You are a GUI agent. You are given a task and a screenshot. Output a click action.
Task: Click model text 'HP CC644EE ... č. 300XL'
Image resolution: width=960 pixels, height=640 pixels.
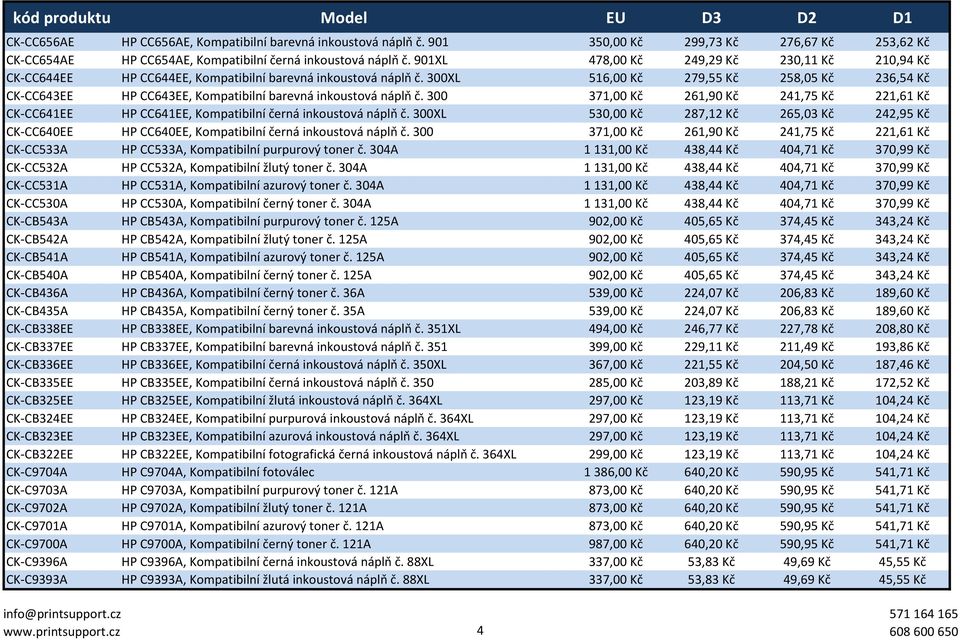291,78
